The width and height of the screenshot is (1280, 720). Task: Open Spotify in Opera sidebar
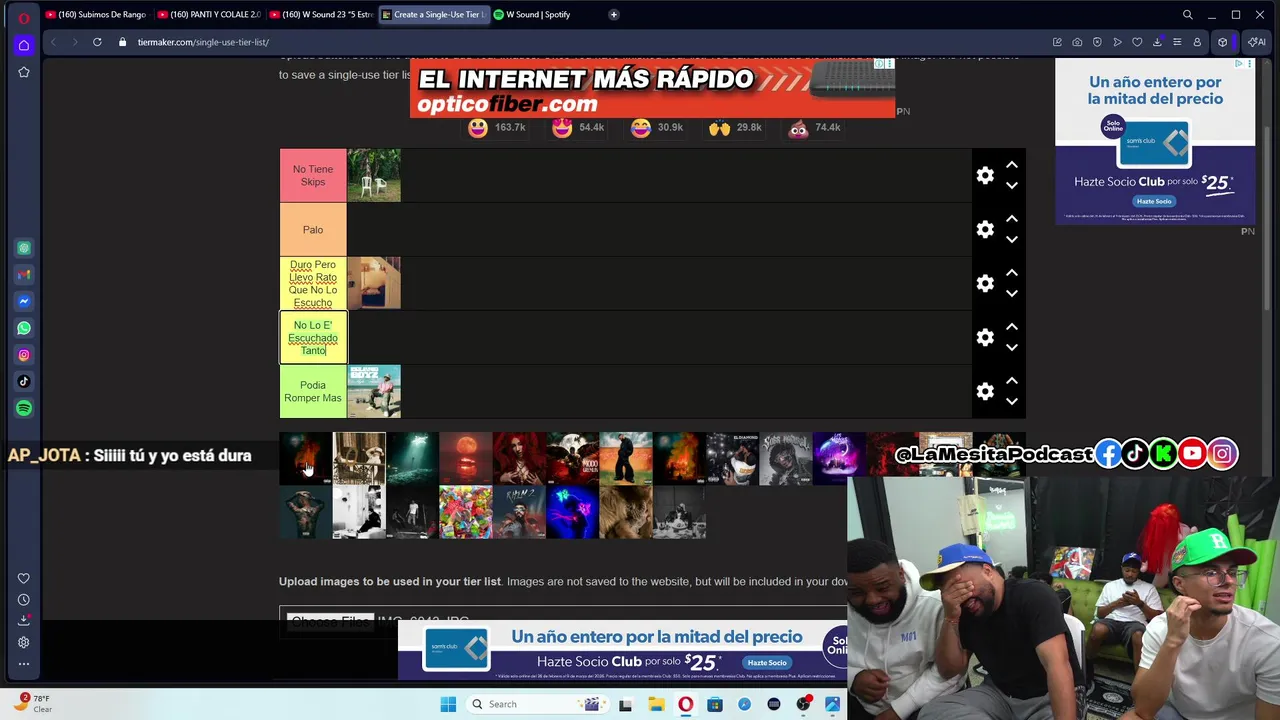(x=24, y=408)
